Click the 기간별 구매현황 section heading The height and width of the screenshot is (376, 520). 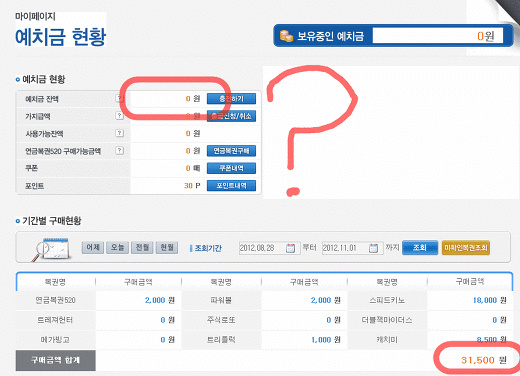(52, 221)
